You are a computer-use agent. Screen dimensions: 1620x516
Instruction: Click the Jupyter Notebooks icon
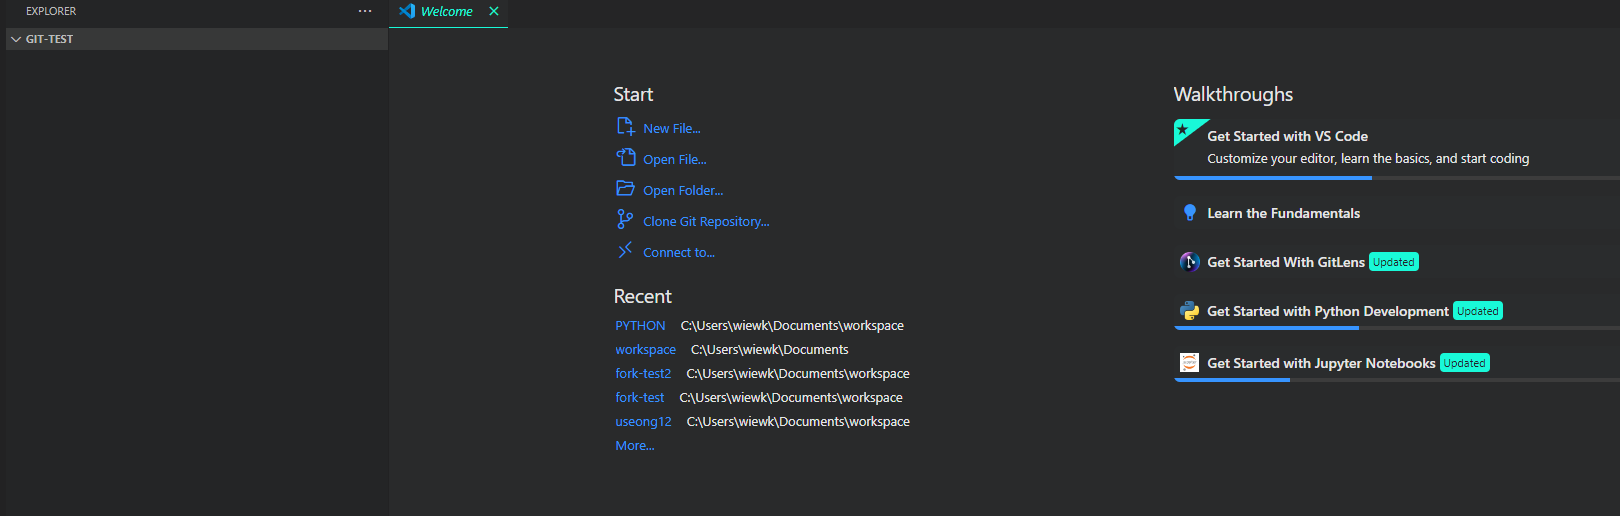[x=1190, y=363]
